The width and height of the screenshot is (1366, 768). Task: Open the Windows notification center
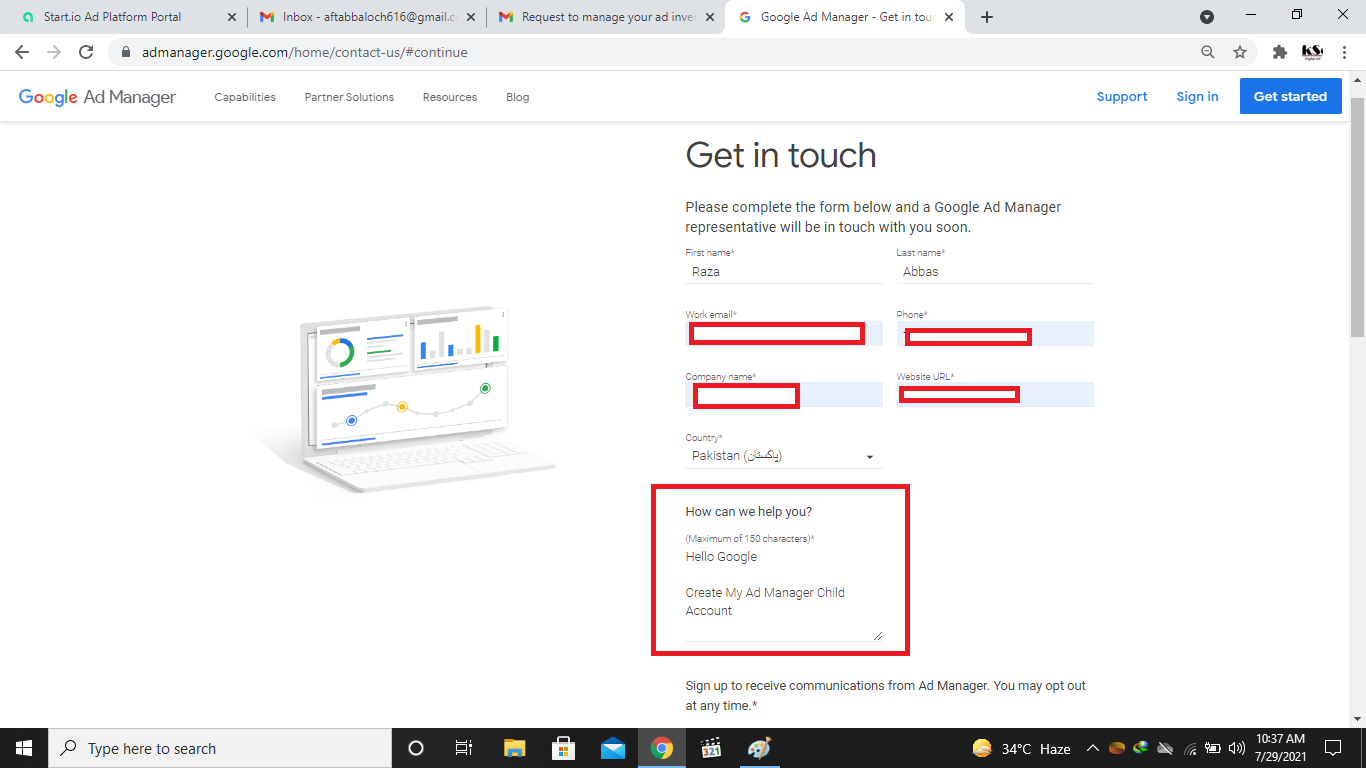click(1333, 748)
